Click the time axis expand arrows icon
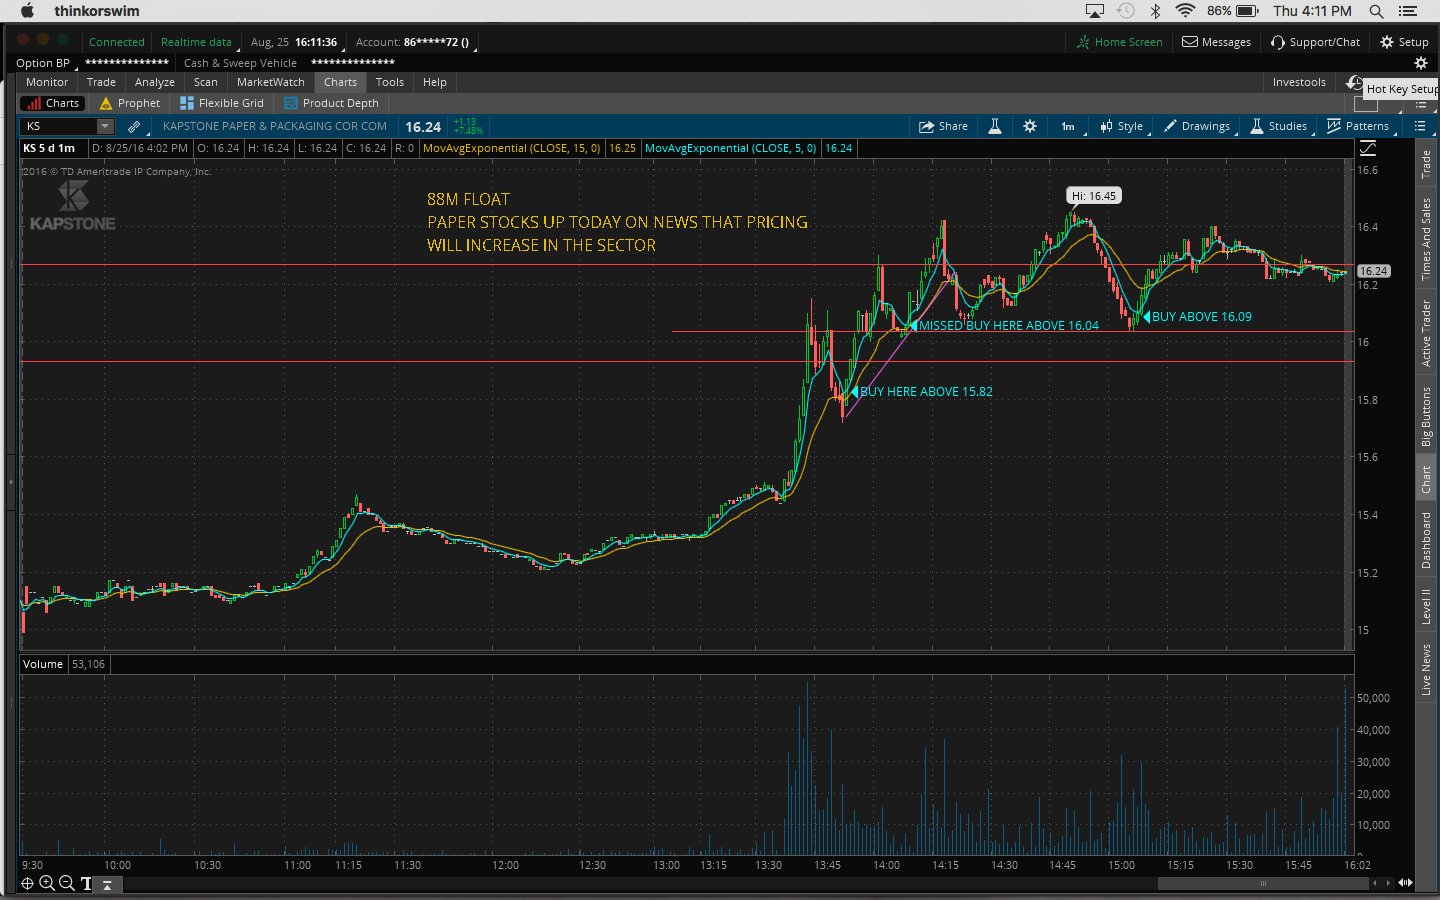 coord(1406,883)
